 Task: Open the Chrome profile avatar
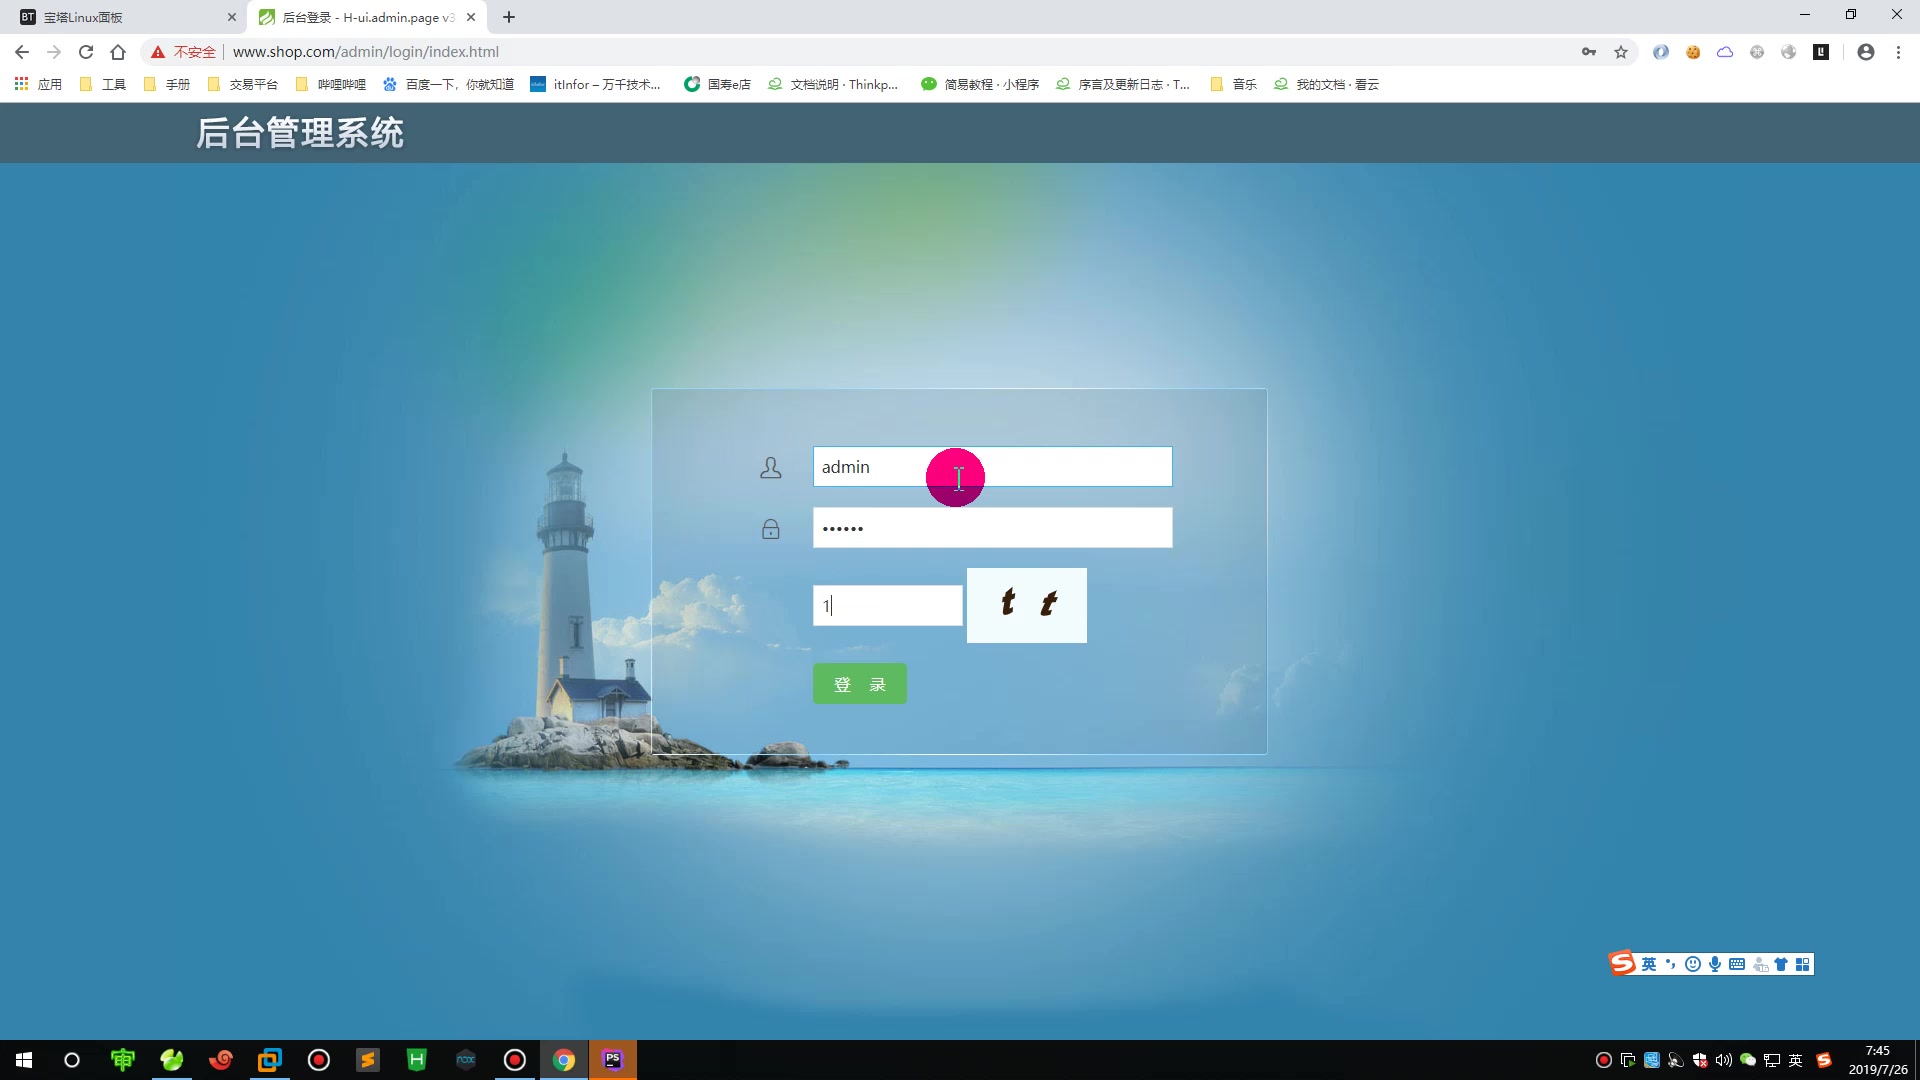point(1865,51)
